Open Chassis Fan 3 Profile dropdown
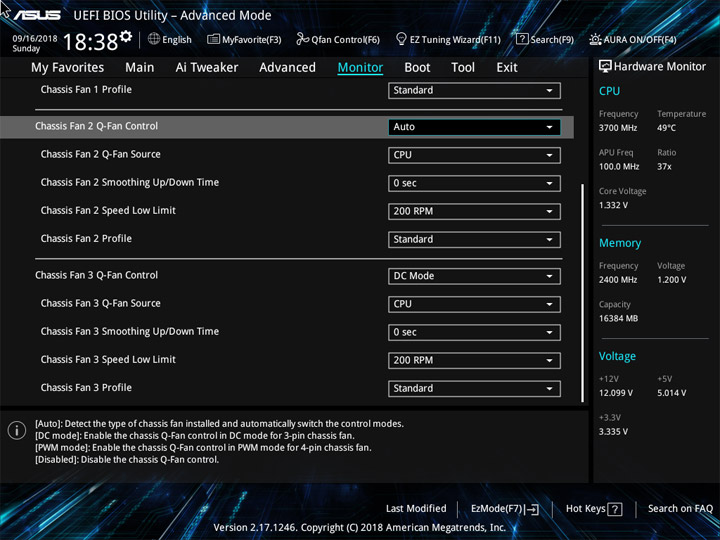The height and width of the screenshot is (540, 720). tap(474, 388)
